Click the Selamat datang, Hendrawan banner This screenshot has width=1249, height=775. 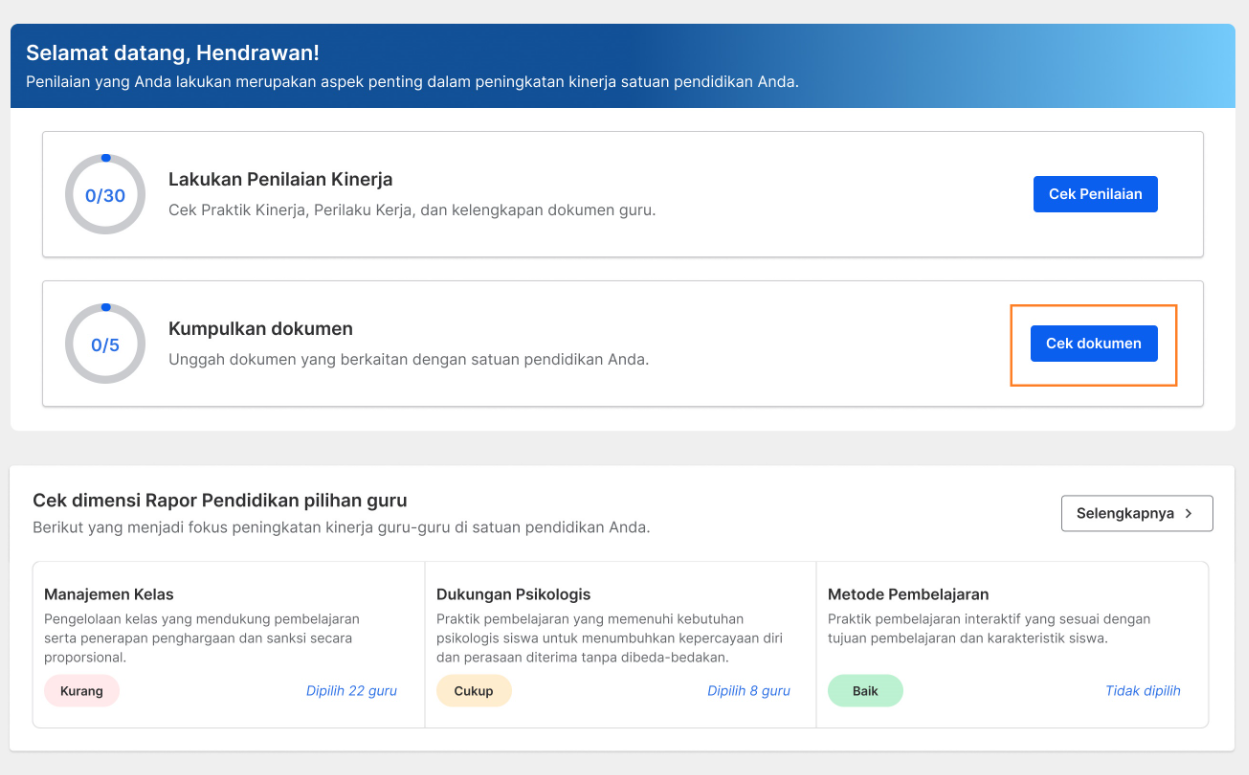[623, 66]
